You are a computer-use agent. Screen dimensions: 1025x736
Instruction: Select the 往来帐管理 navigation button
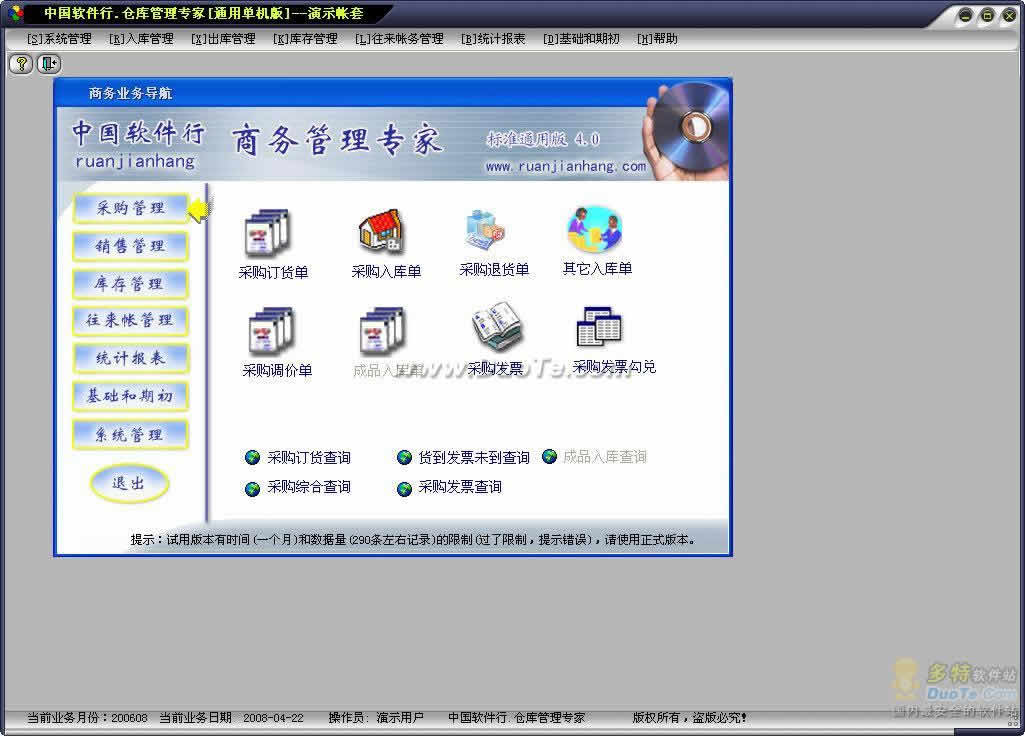click(x=131, y=321)
